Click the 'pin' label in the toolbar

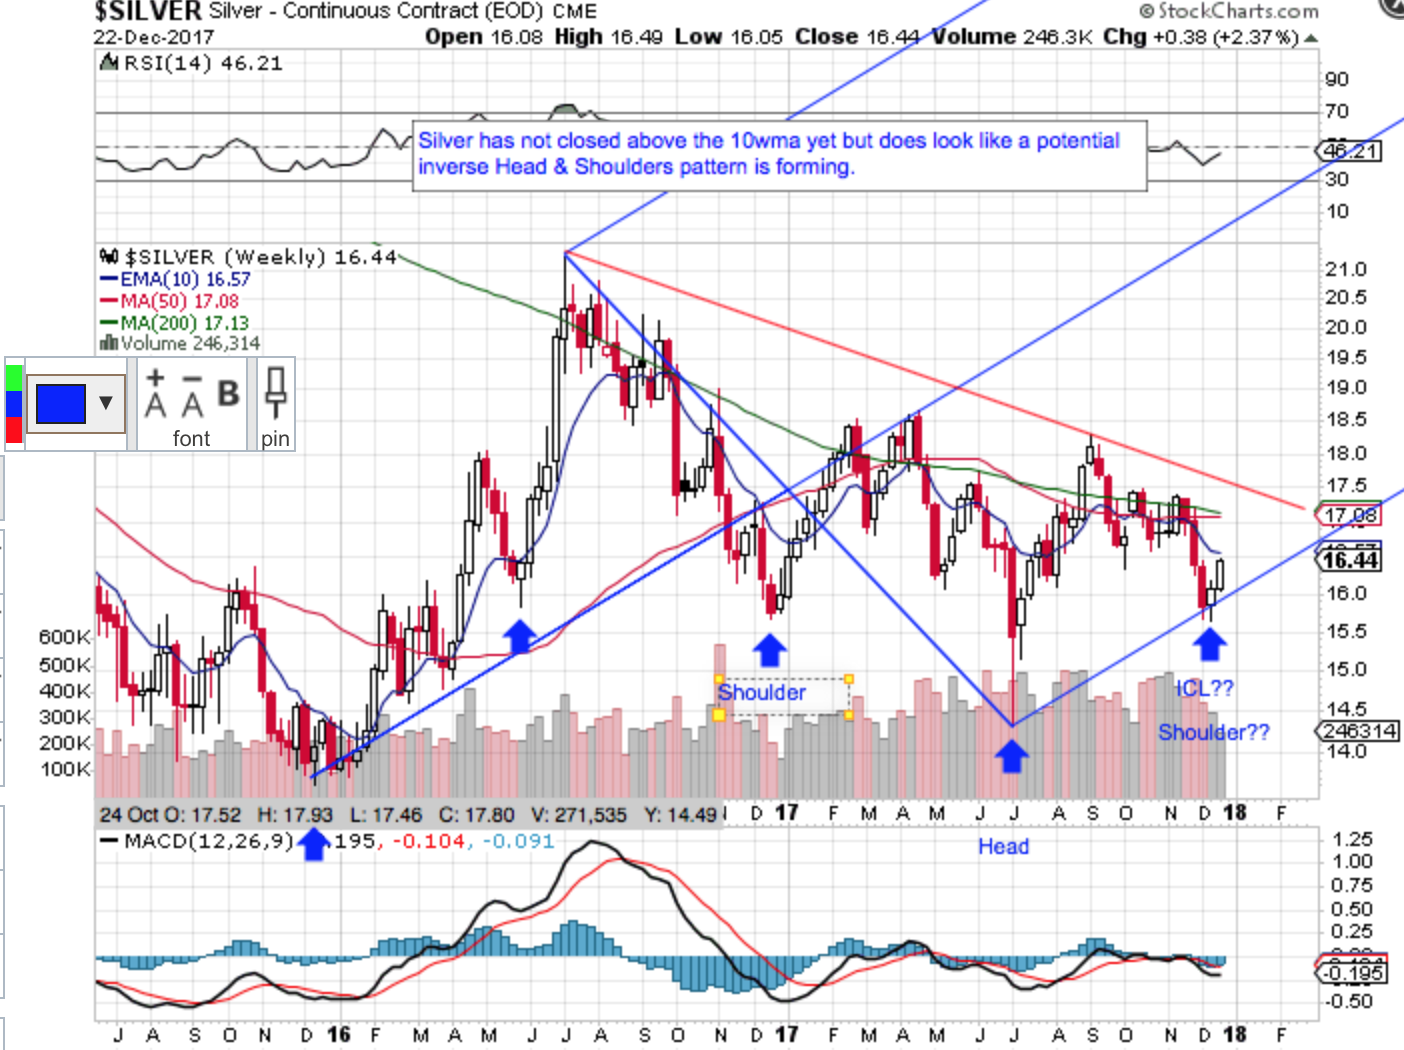click(275, 438)
